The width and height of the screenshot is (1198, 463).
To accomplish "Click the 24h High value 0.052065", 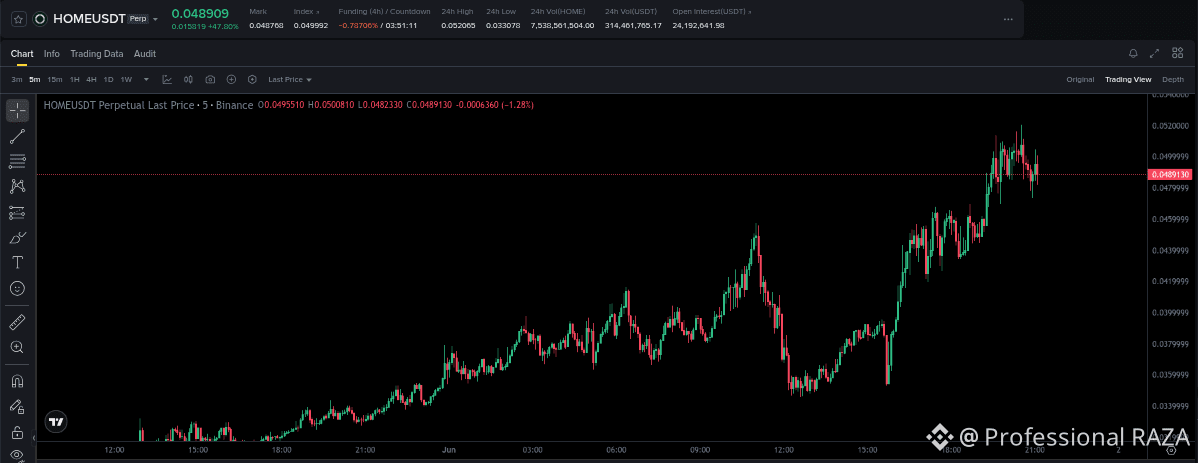I will tap(458, 26).
